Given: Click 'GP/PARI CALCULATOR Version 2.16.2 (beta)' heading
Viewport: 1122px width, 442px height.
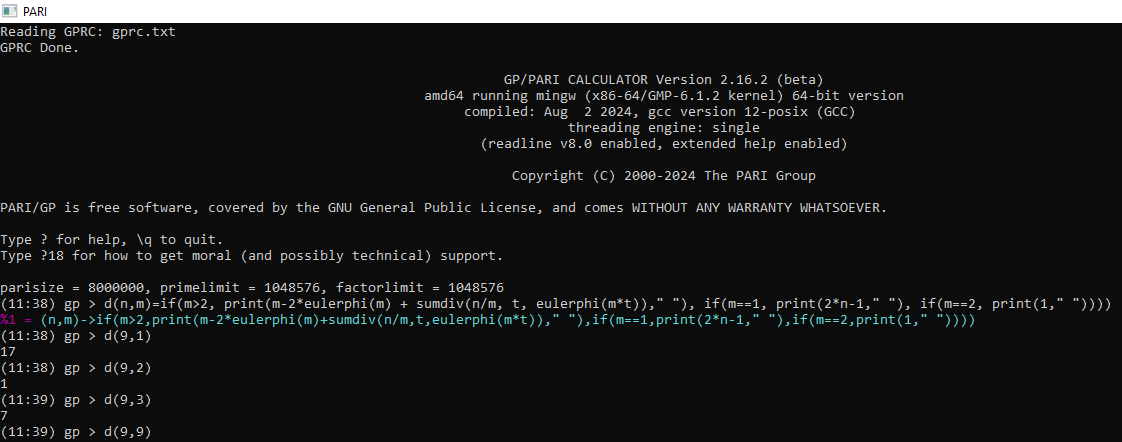Looking at the screenshot, I should (663, 79).
